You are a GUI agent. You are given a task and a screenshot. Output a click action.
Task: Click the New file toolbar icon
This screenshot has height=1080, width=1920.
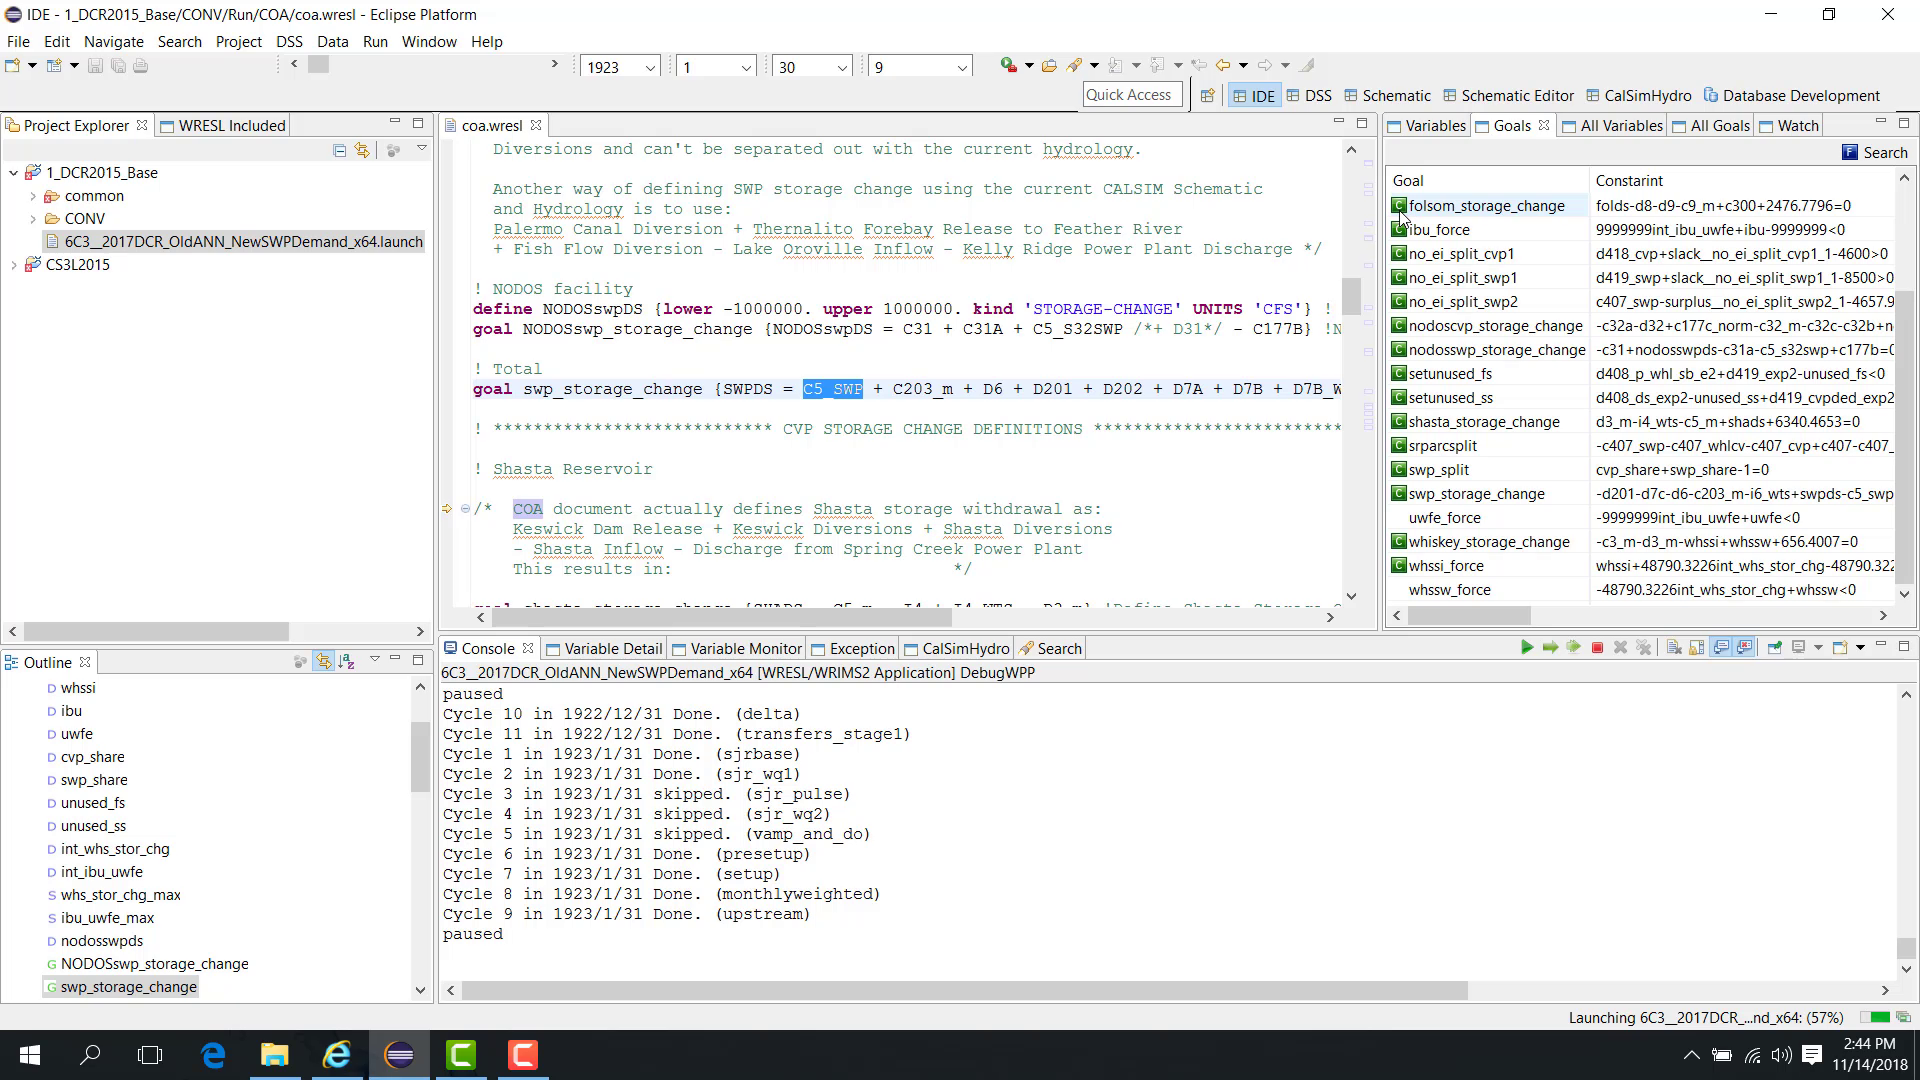[13, 66]
